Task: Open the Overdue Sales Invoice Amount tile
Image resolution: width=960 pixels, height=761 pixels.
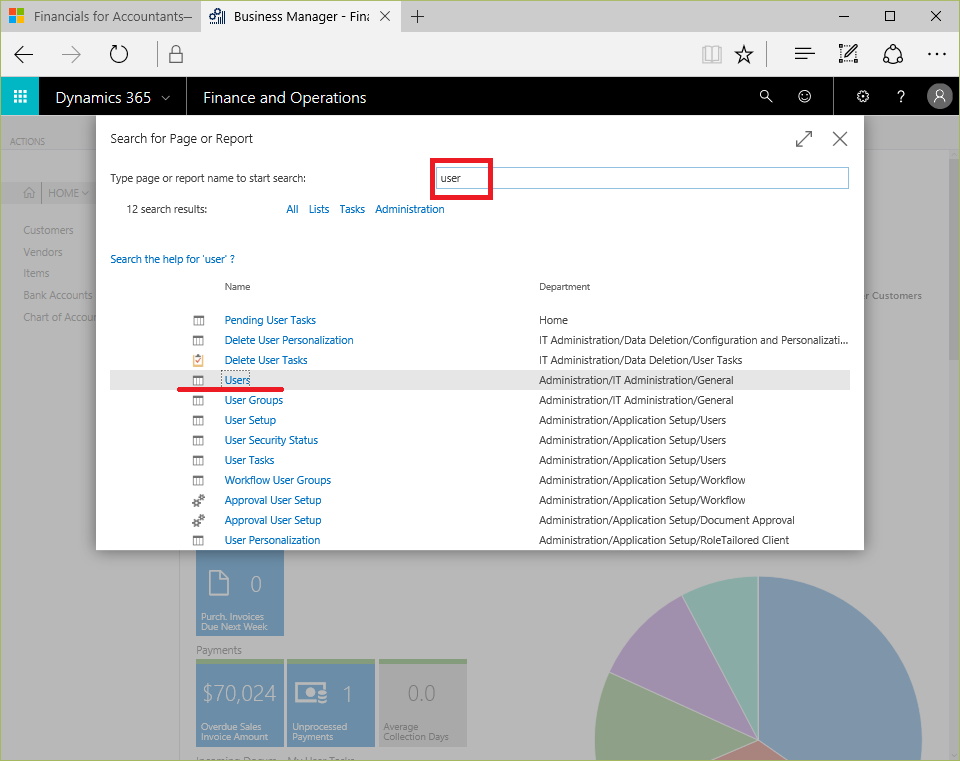Action: [240, 703]
